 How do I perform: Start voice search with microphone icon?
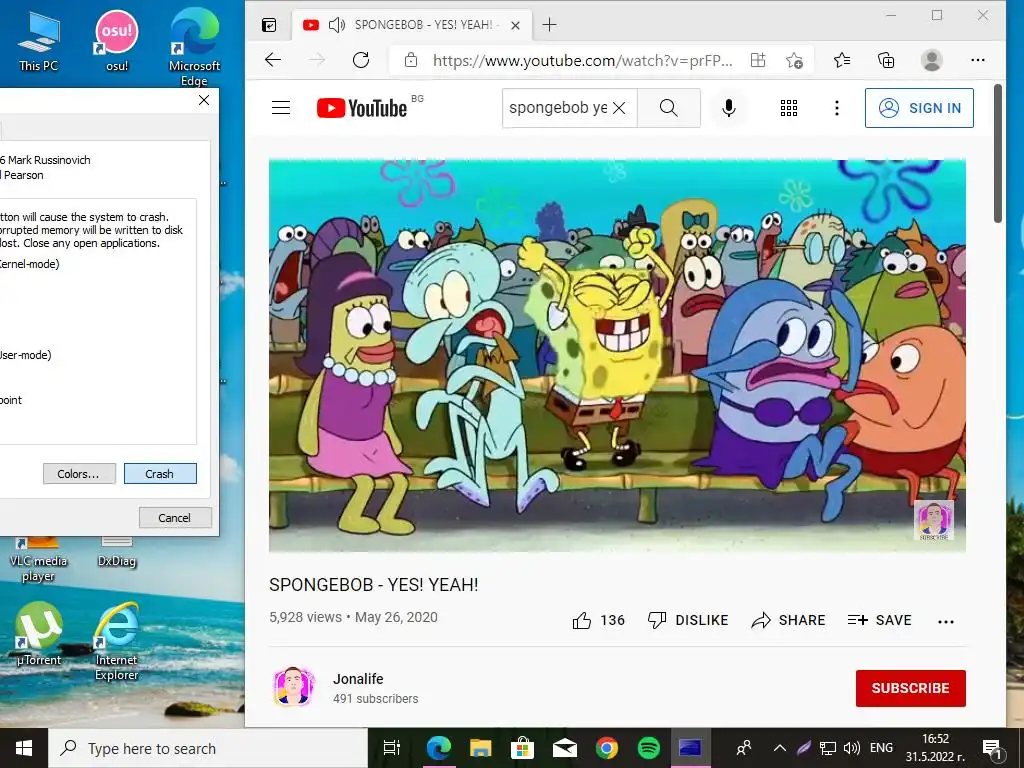point(729,108)
